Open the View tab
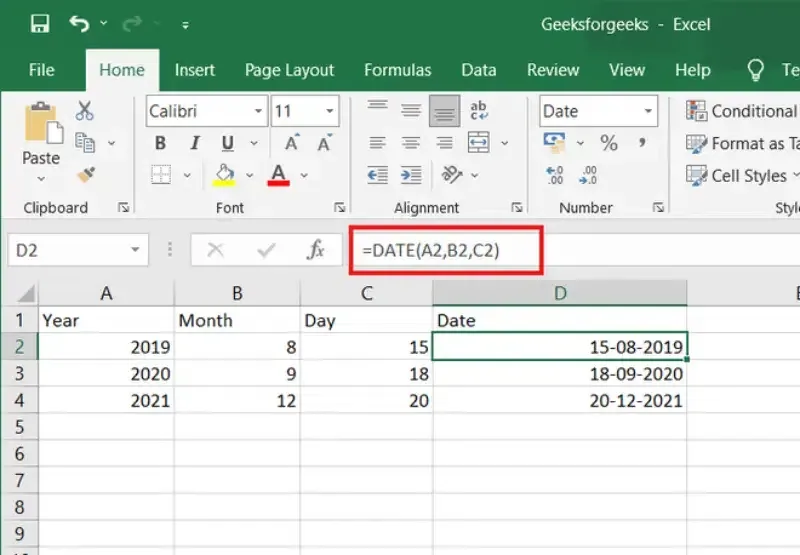This screenshot has width=800, height=555. tap(627, 70)
